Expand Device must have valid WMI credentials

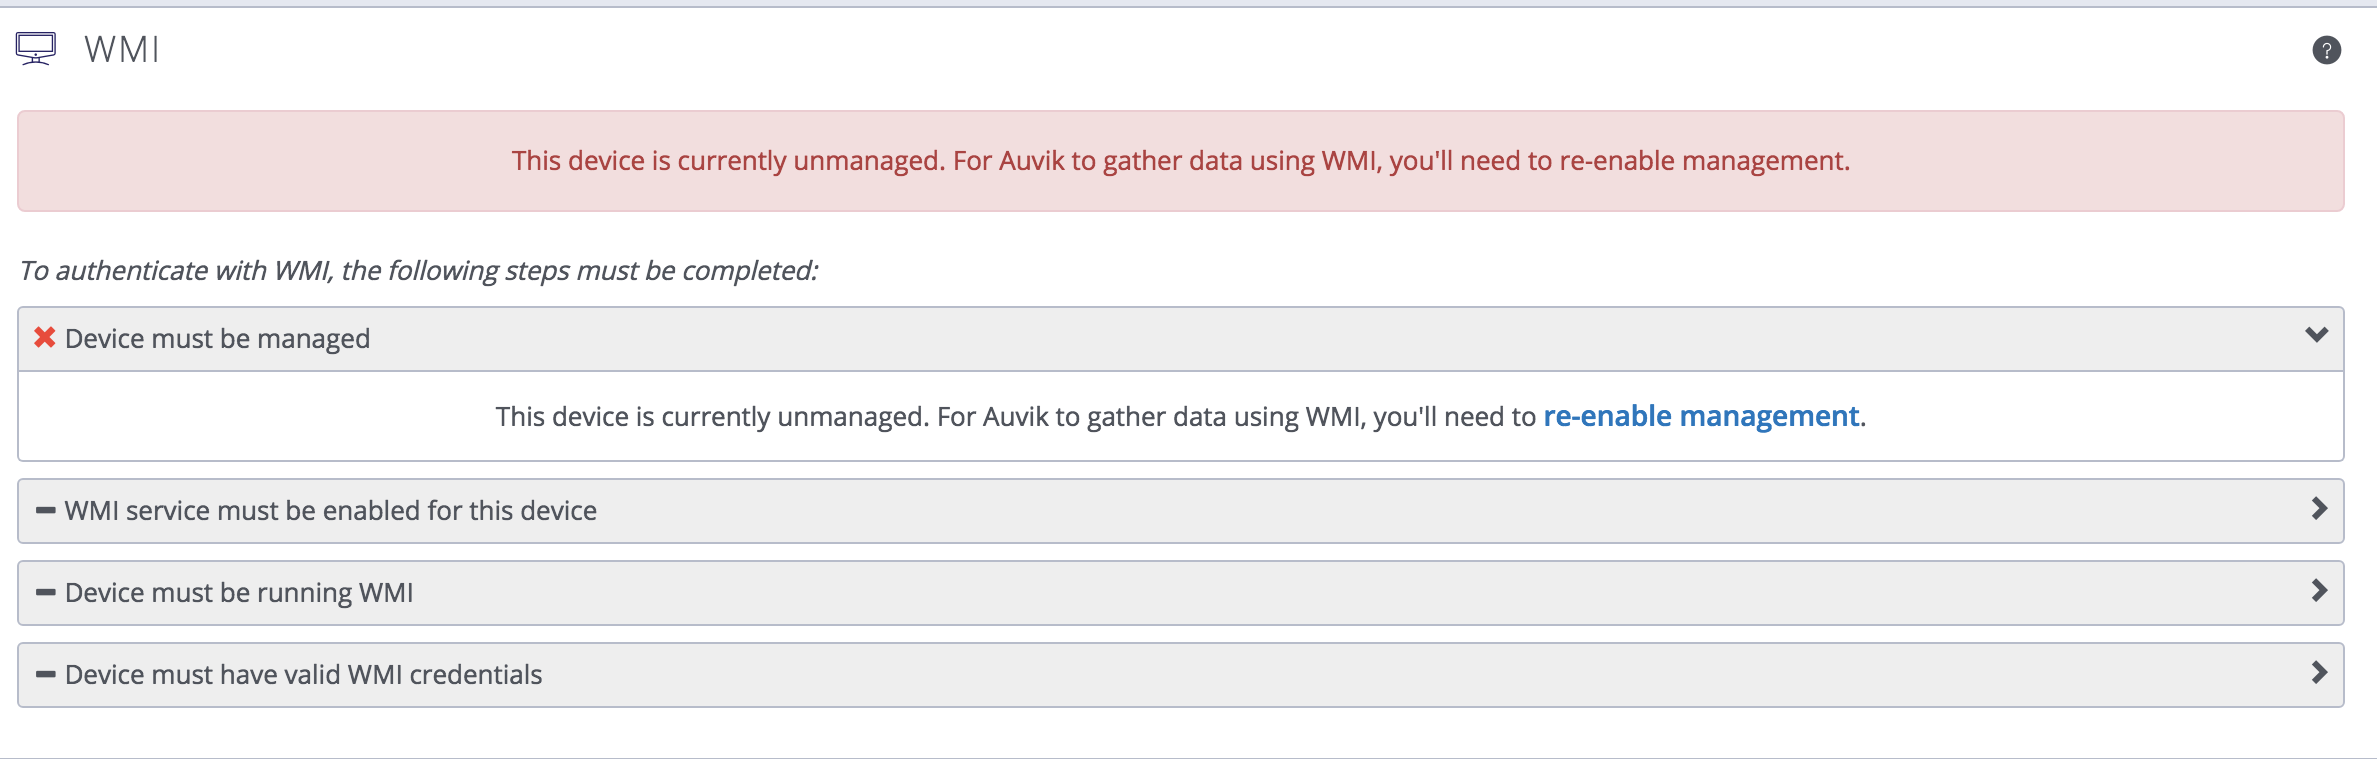tap(2320, 673)
